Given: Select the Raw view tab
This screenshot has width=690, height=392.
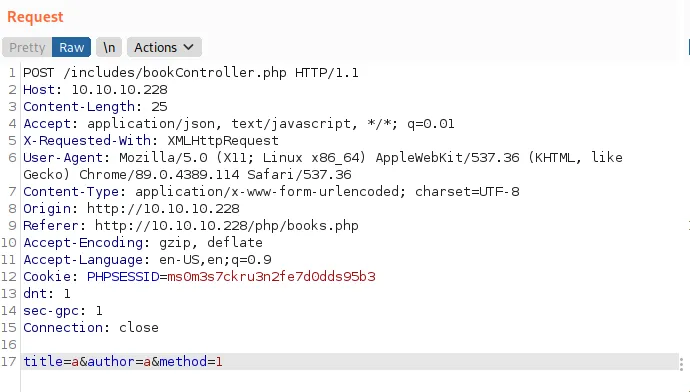Looking at the screenshot, I should coord(71,48).
